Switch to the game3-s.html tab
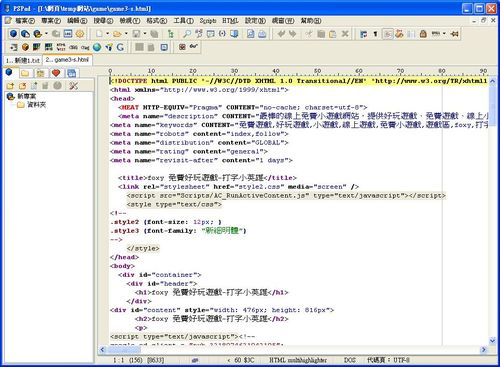Image resolution: width=500 pixels, height=367 pixels. point(67,60)
